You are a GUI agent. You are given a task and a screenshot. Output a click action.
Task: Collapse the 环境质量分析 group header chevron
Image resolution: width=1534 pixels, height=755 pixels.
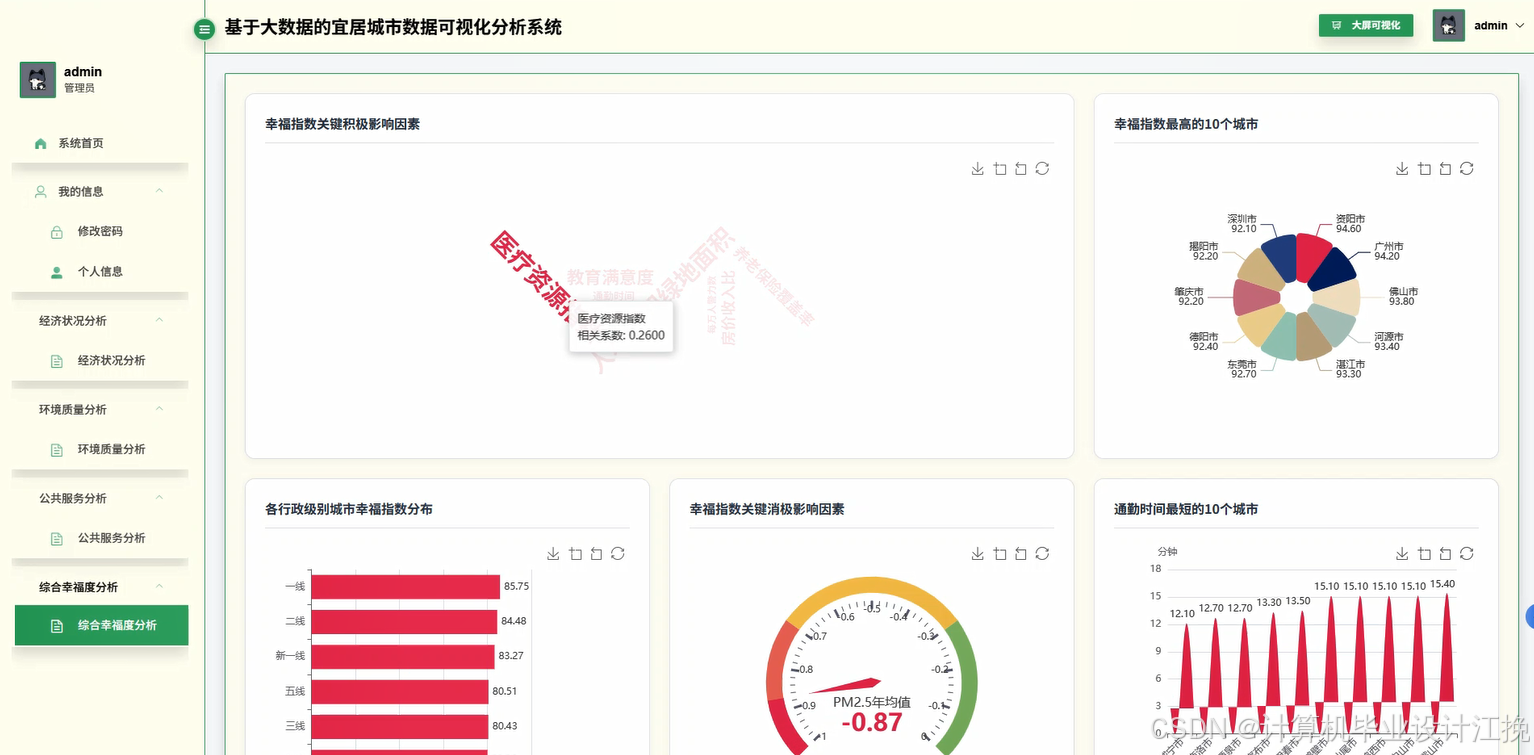click(x=159, y=409)
